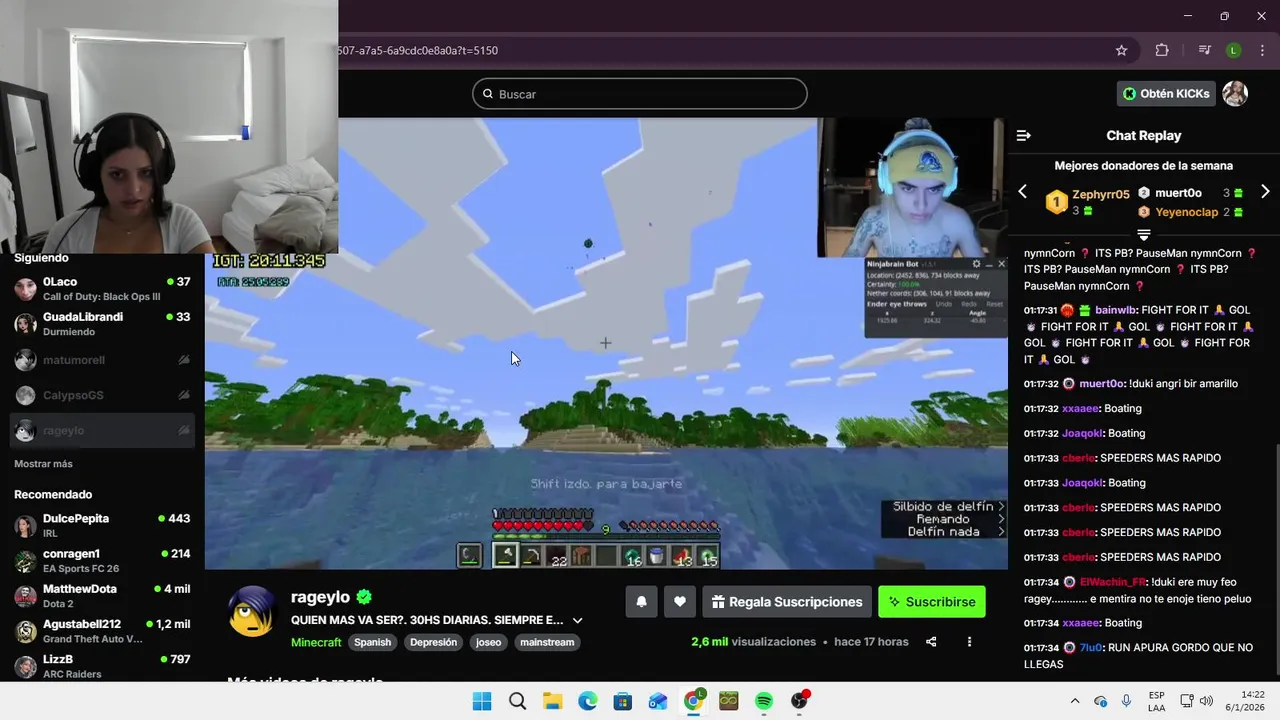Image resolution: width=1280 pixels, height=720 pixels.
Task: Open Spotify from taskbar
Action: click(764, 701)
